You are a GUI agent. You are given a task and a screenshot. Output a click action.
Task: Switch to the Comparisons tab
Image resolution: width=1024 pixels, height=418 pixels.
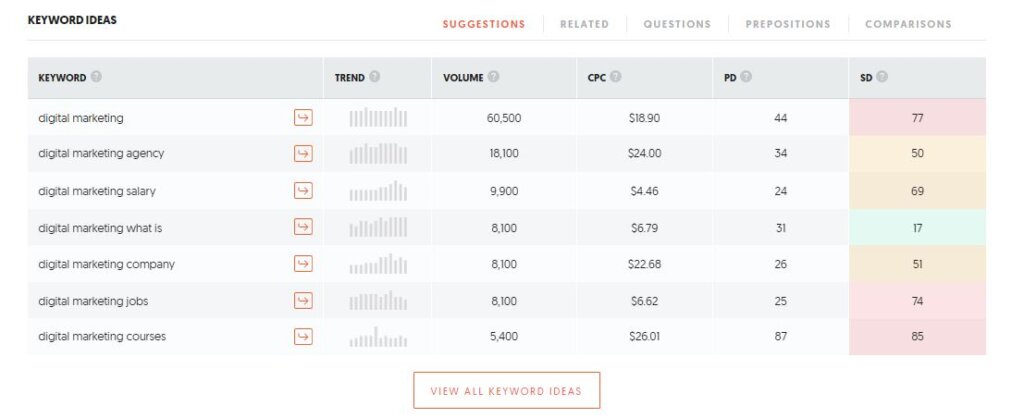tap(908, 24)
